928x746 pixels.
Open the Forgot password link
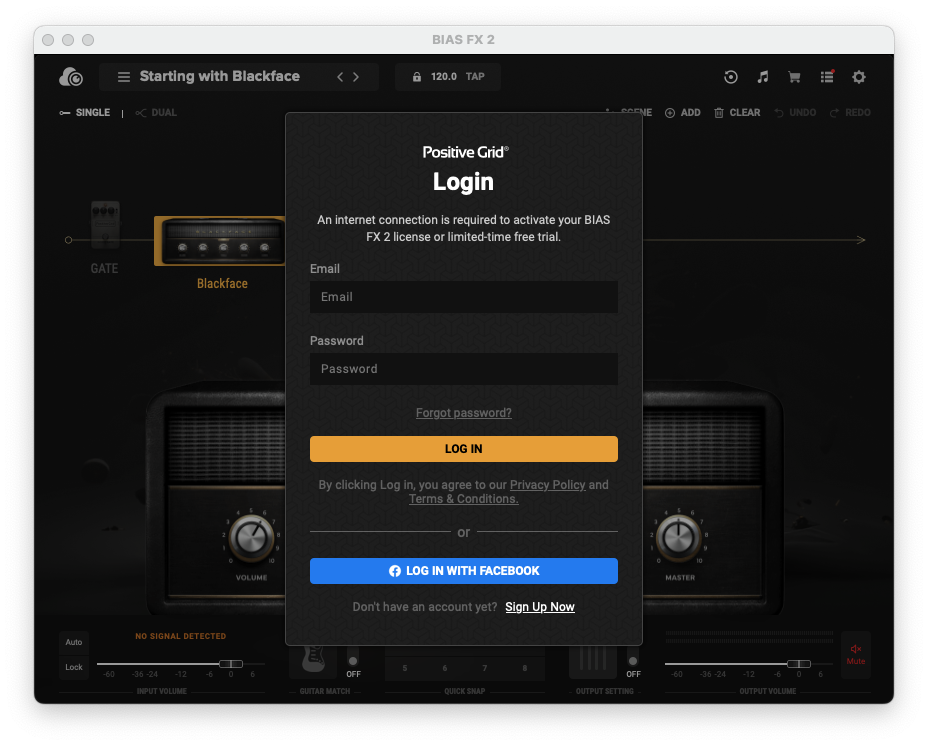pos(464,413)
